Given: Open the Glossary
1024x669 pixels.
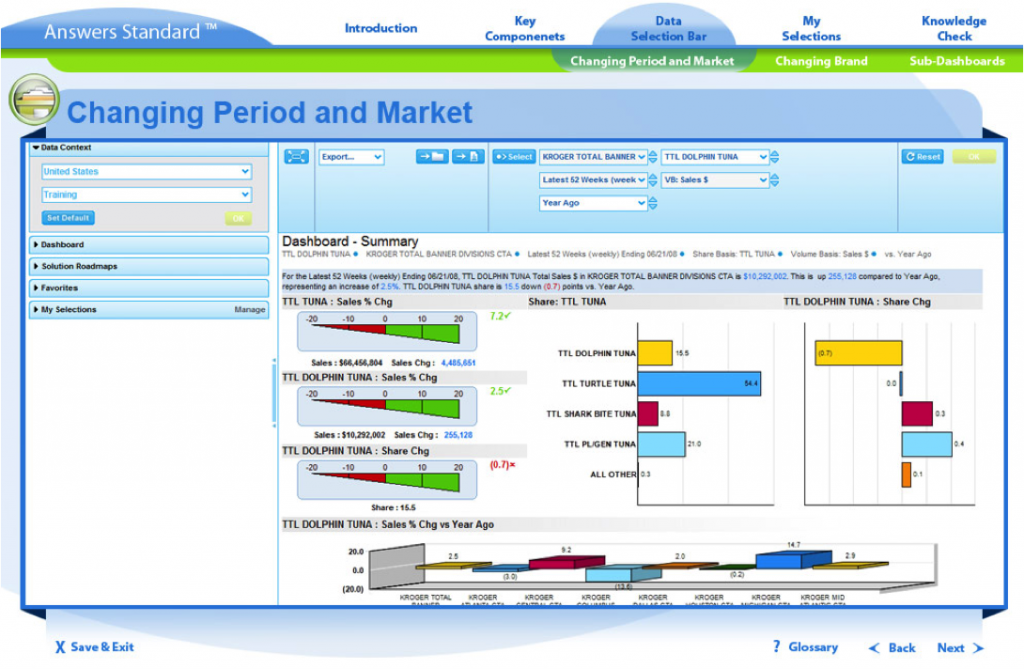Looking at the screenshot, I should click(805, 647).
